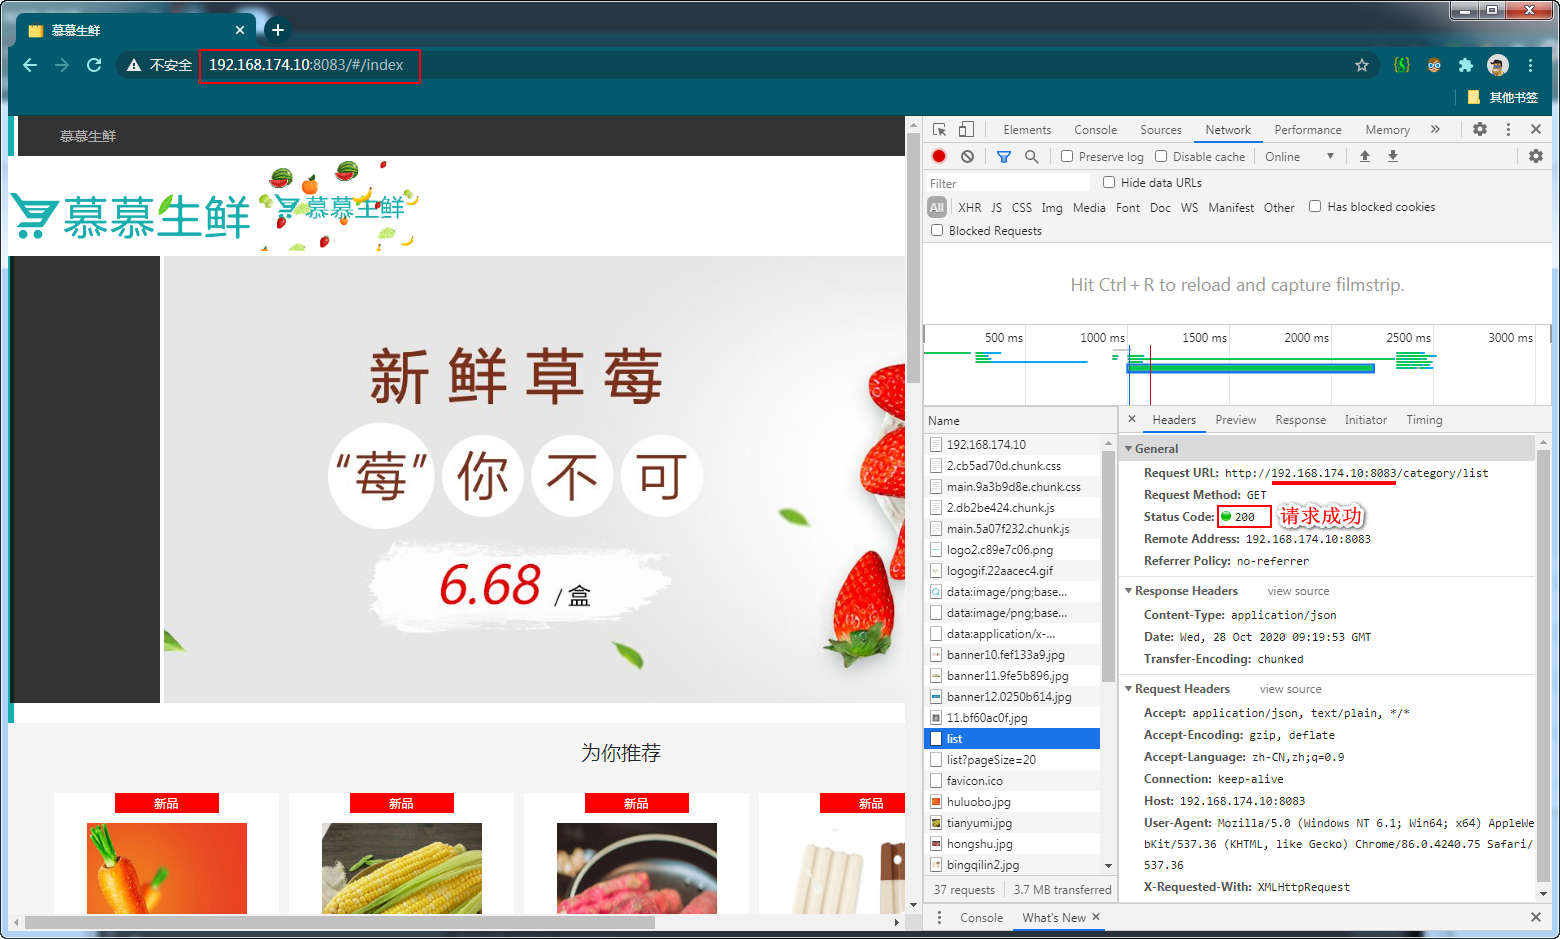Close the bottom DevTools drawer

pyautogui.click(x=1536, y=917)
